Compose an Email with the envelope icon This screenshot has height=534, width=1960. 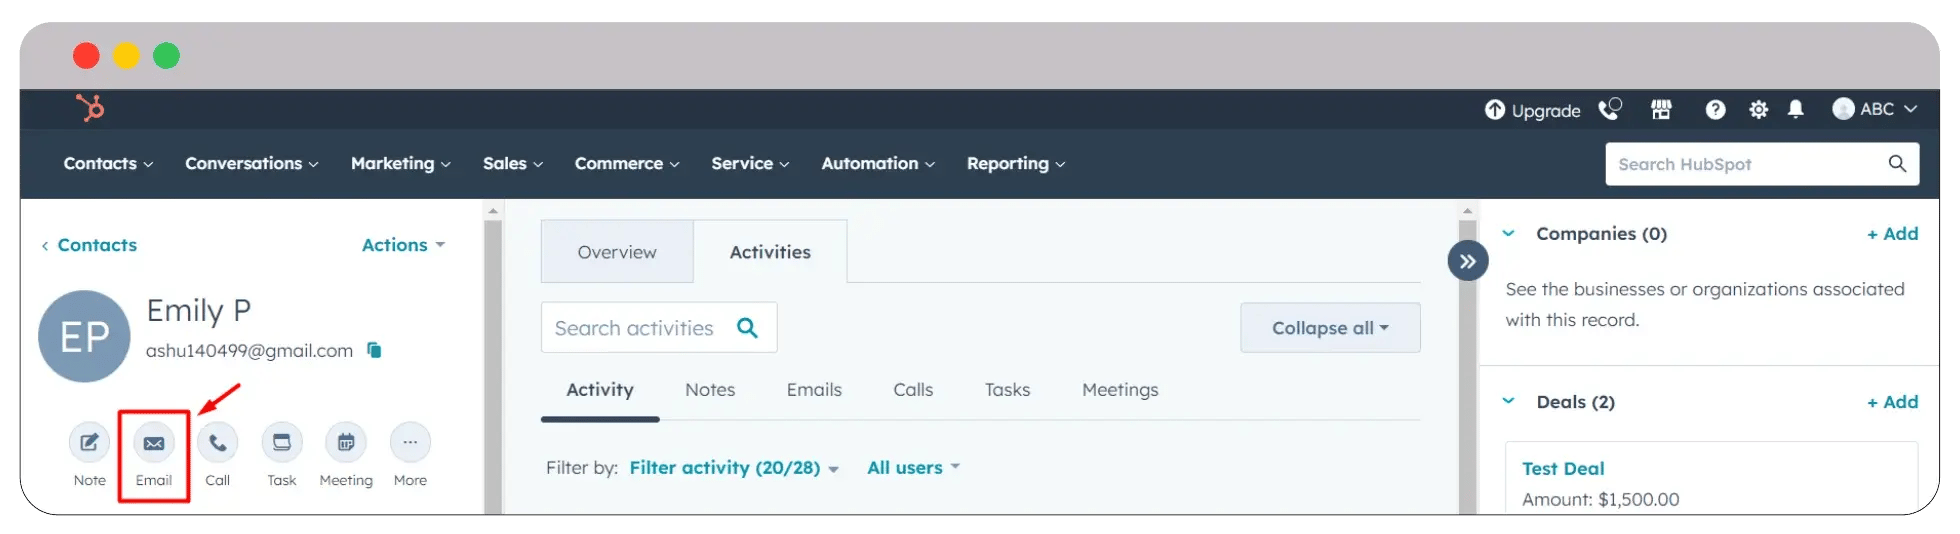coord(154,442)
